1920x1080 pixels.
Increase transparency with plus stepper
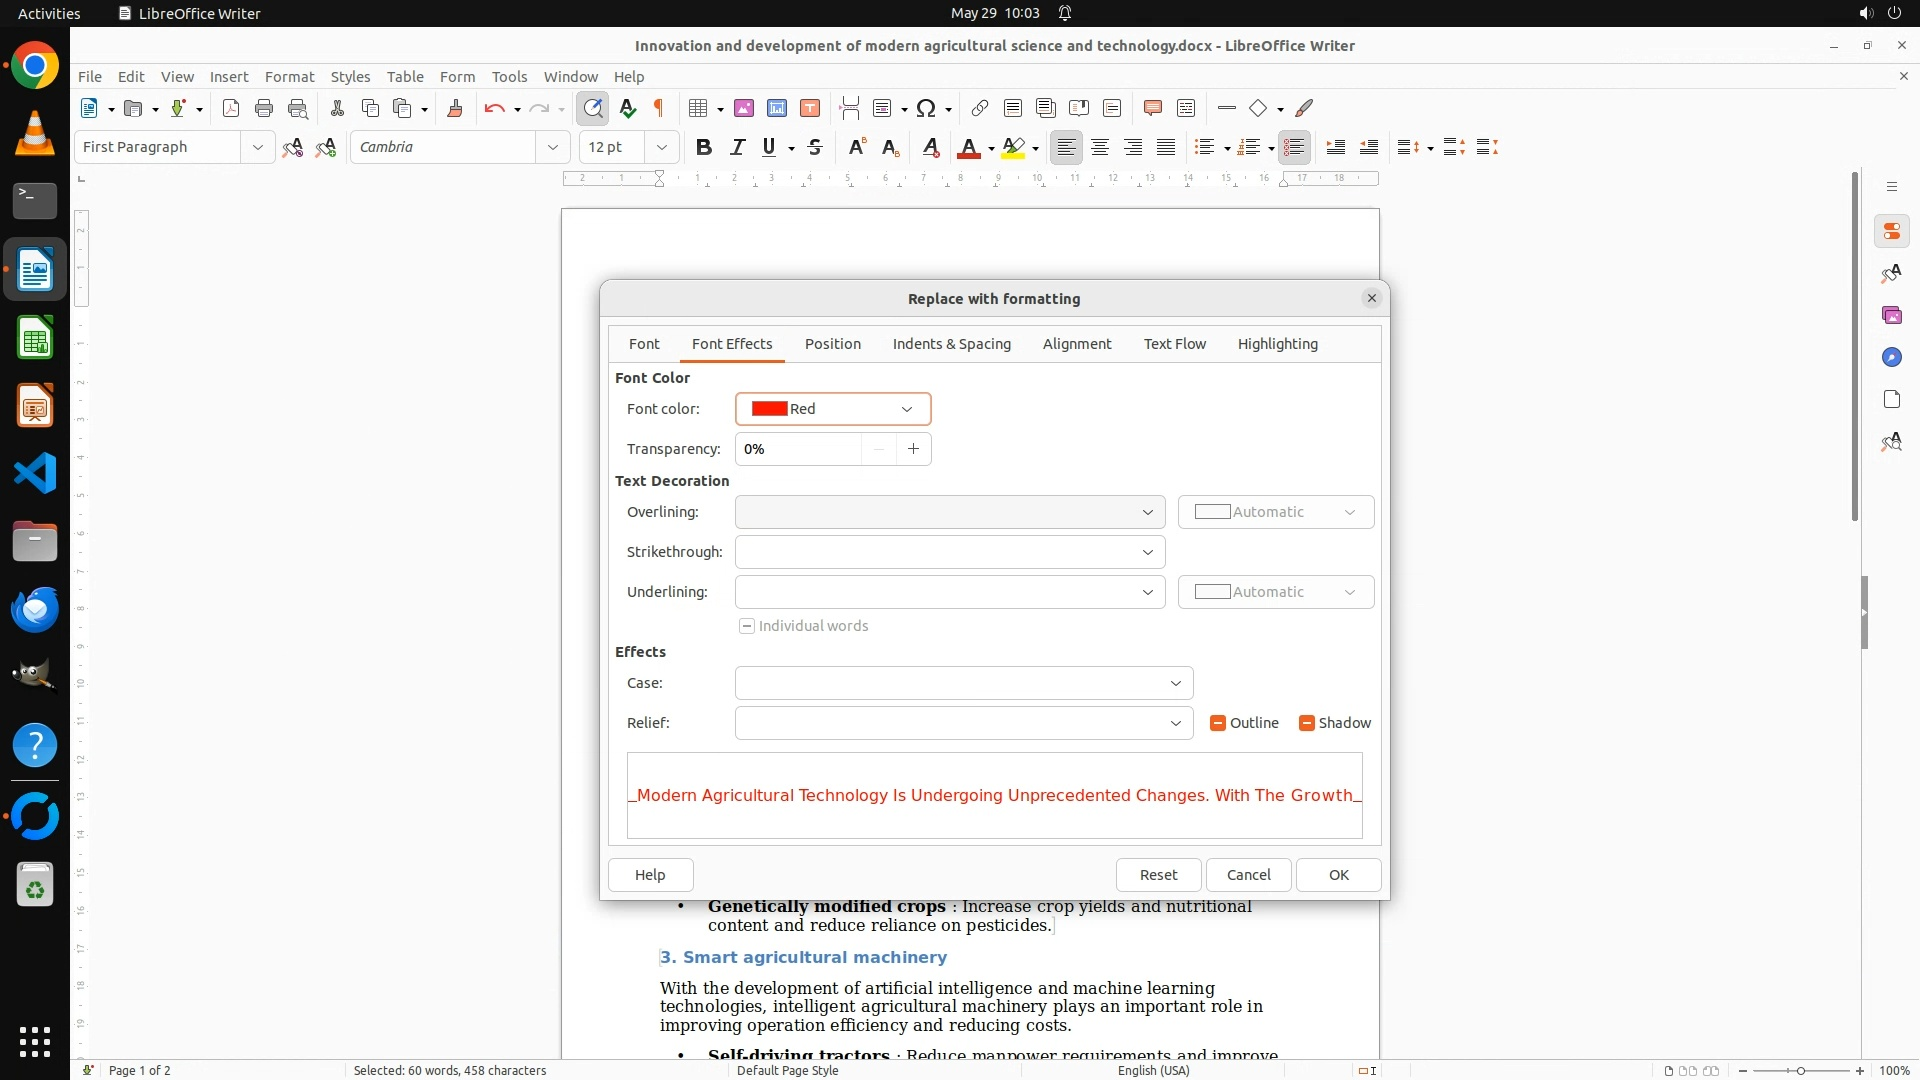pos(913,449)
